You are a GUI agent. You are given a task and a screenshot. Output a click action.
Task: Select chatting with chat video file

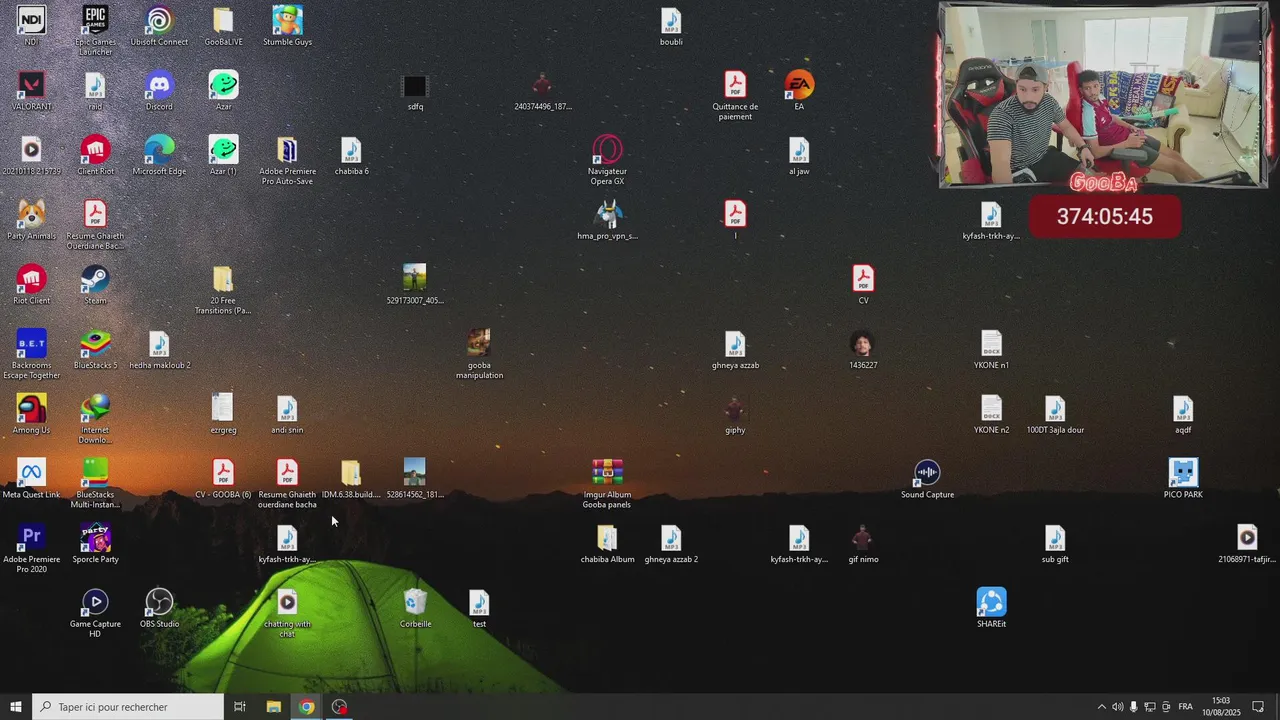point(287,604)
